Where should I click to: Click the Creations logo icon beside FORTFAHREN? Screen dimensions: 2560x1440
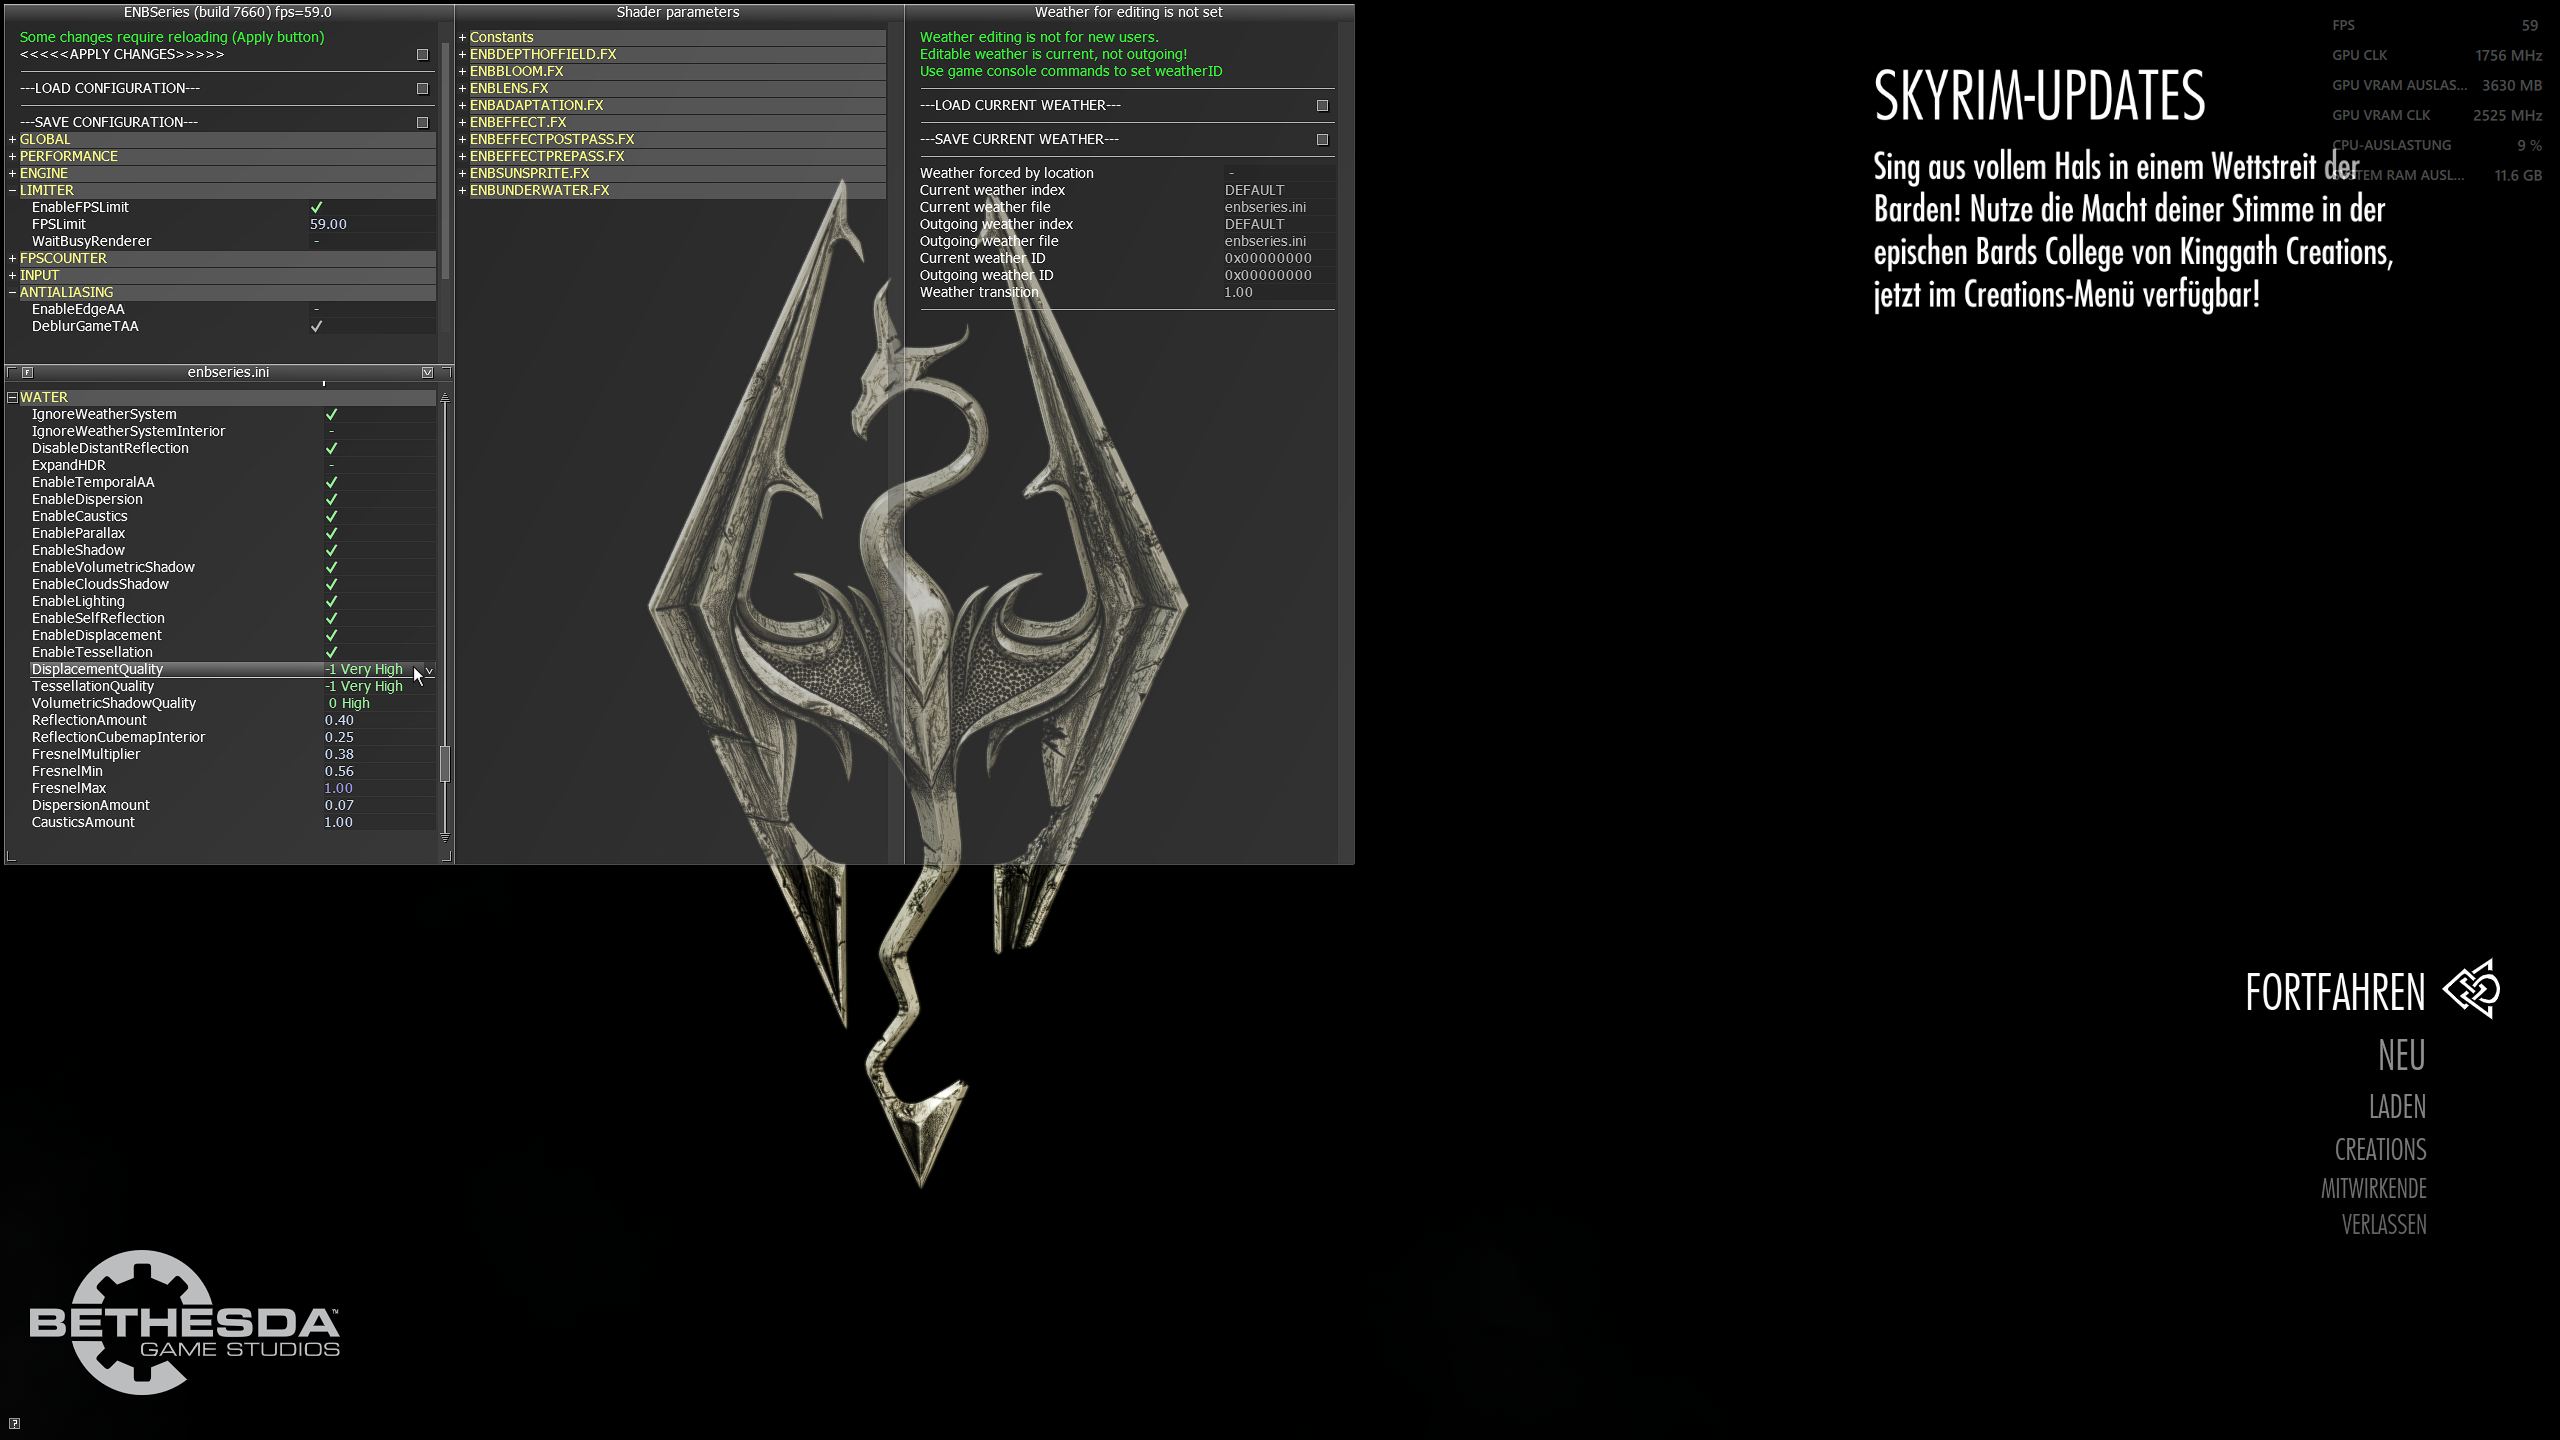tap(2472, 990)
